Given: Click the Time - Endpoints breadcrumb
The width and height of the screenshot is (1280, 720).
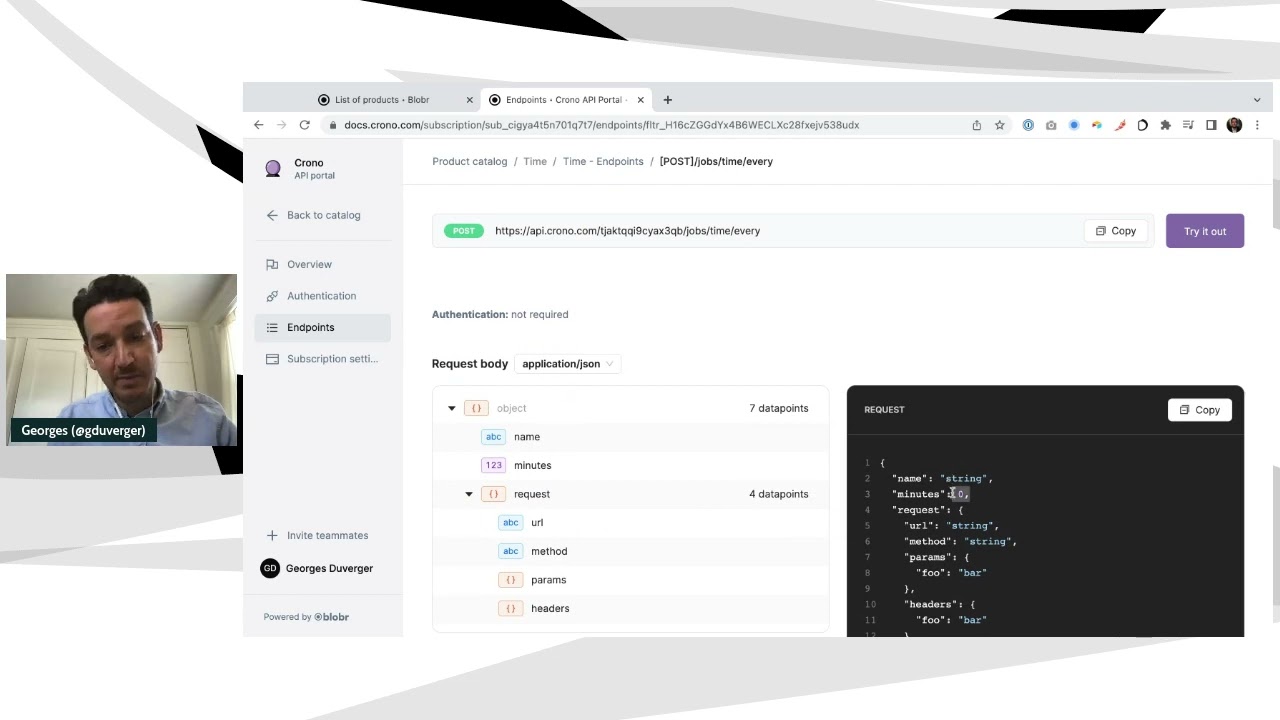Looking at the screenshot, I should coord(603,161).
